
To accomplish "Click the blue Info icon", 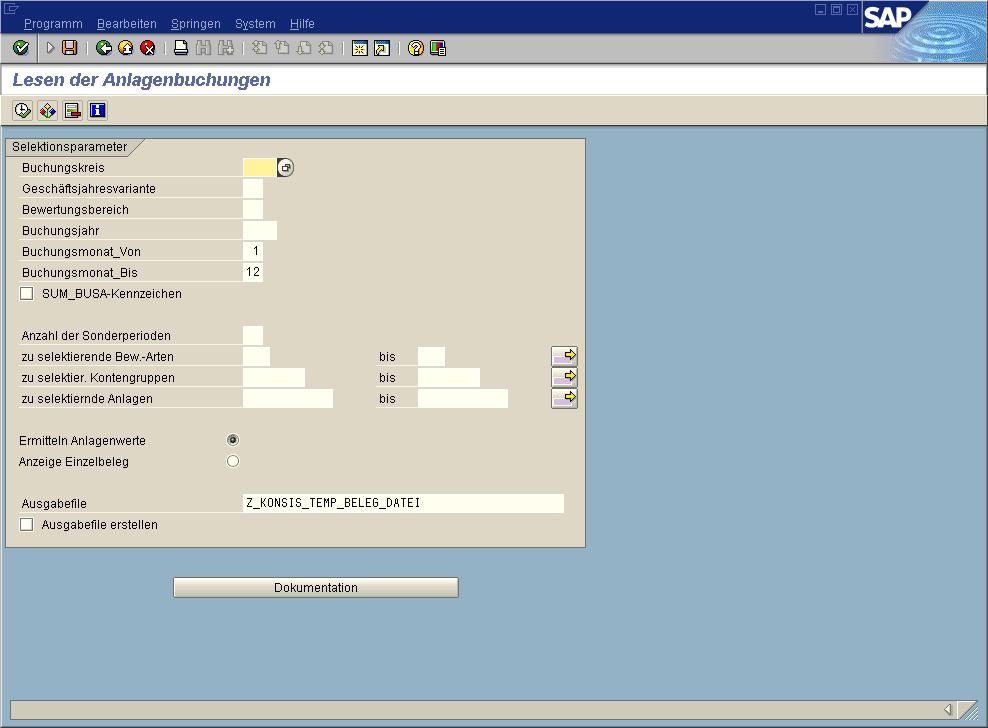I will [98, 110].
